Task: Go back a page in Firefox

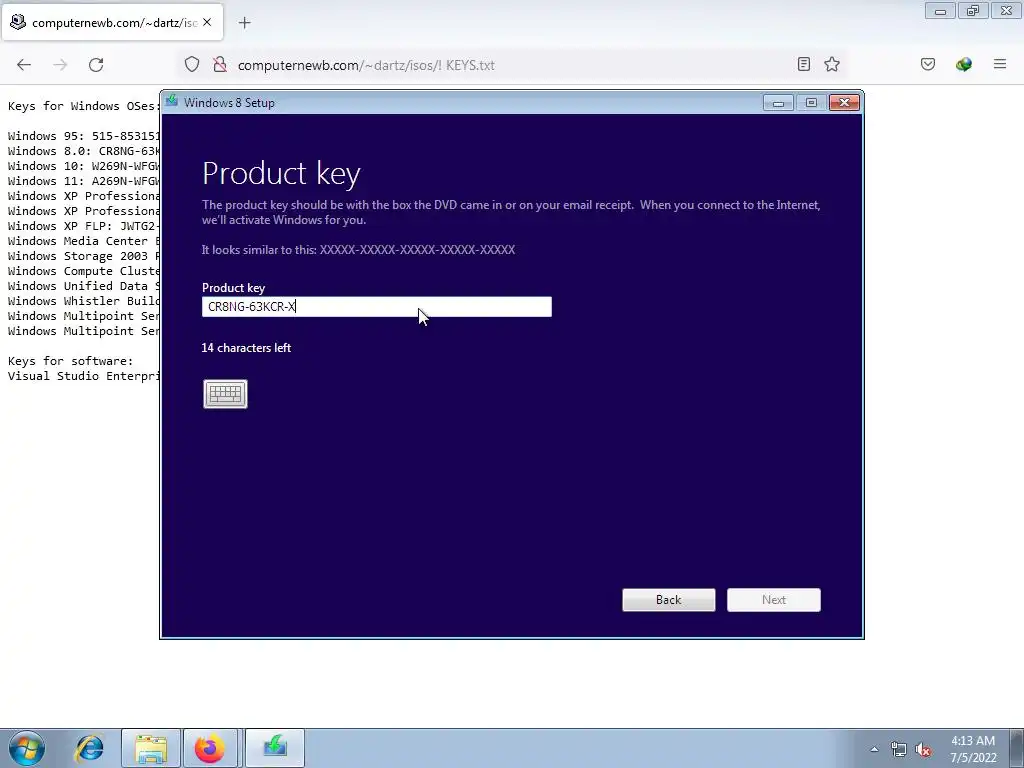Action: coord(24,65)
